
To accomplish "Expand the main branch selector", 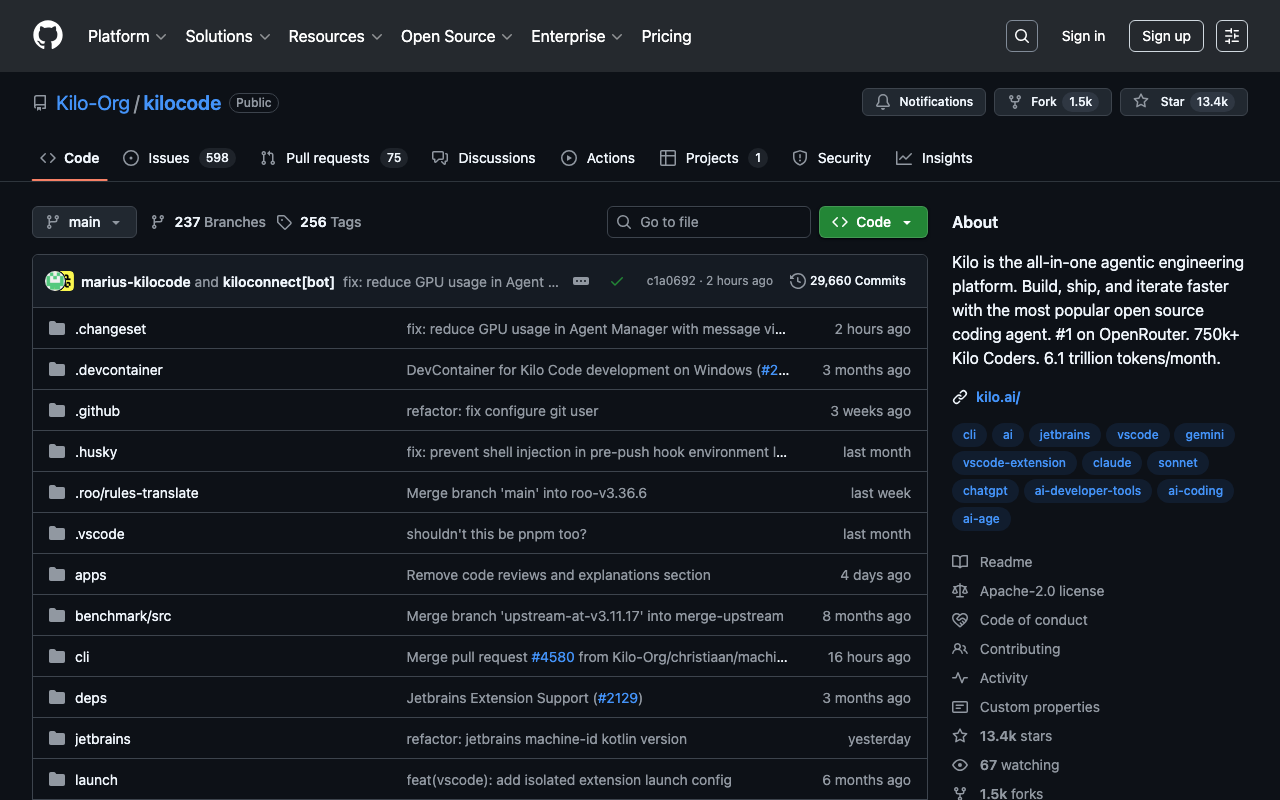I will coord(84,222).
